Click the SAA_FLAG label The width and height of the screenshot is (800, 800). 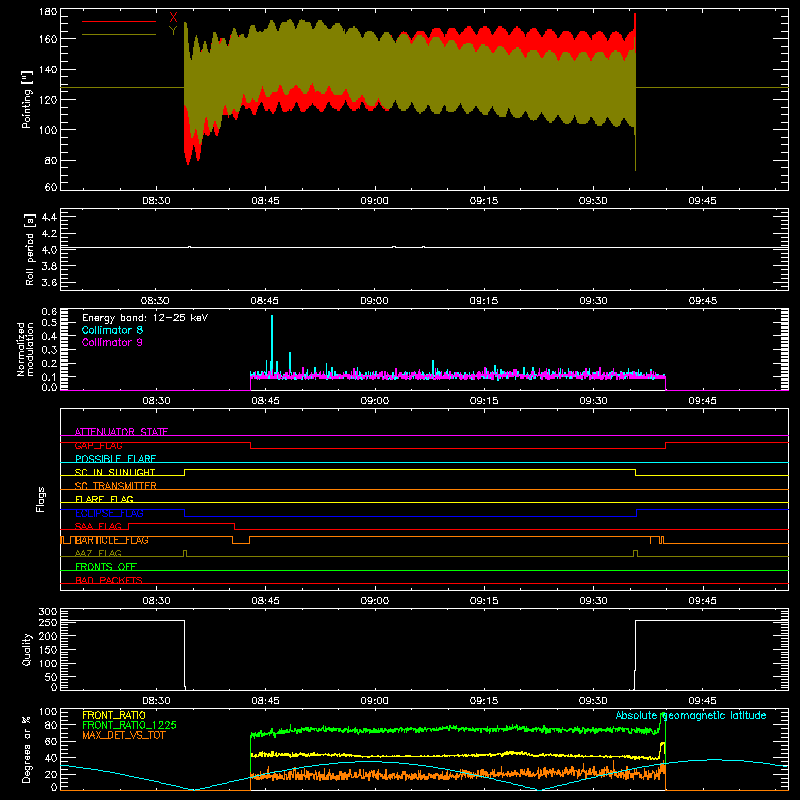click(98, 526)
